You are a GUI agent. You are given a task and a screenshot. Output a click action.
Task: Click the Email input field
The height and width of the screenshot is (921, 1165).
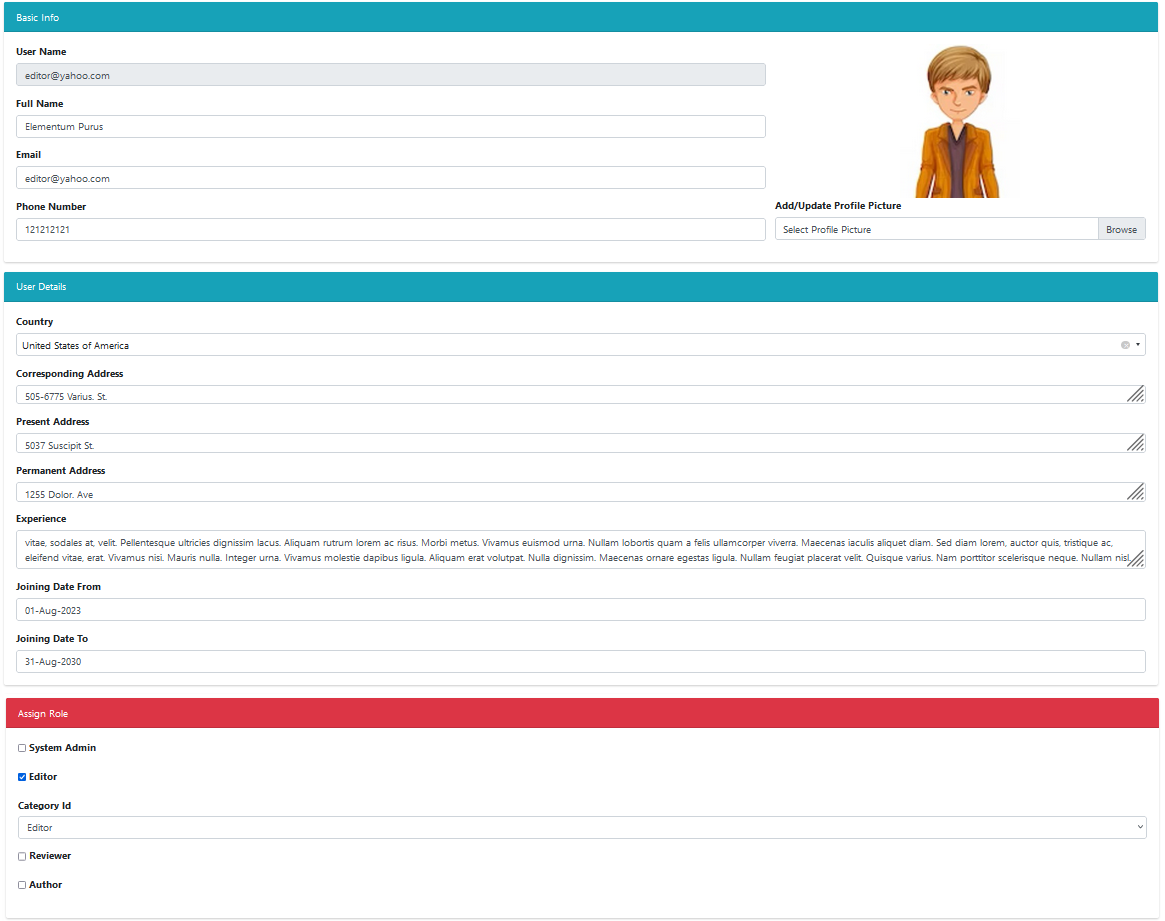pos(390,177)
